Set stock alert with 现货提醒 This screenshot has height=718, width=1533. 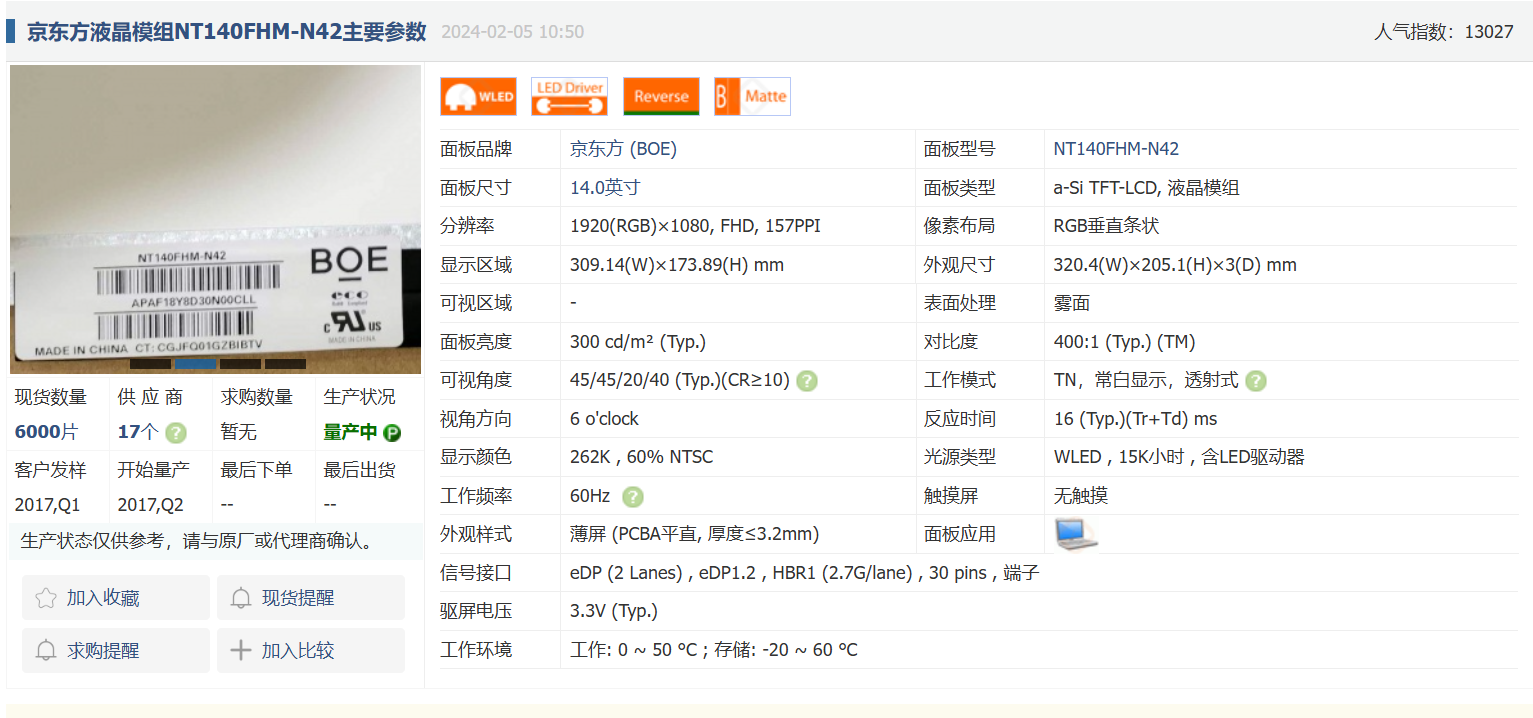(x=311, y=598)
